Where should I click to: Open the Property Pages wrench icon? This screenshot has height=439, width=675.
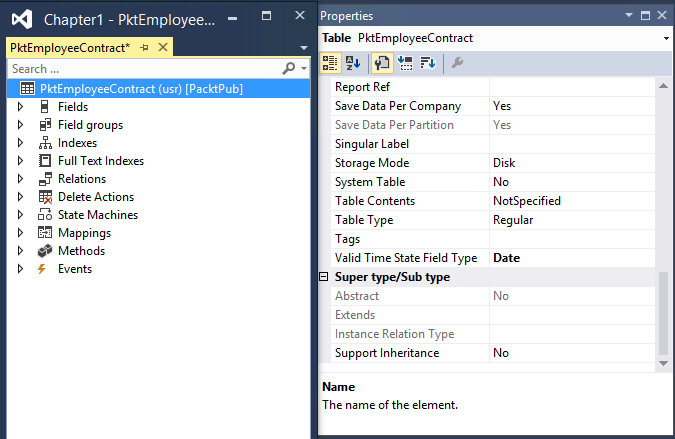pos(457,63)
